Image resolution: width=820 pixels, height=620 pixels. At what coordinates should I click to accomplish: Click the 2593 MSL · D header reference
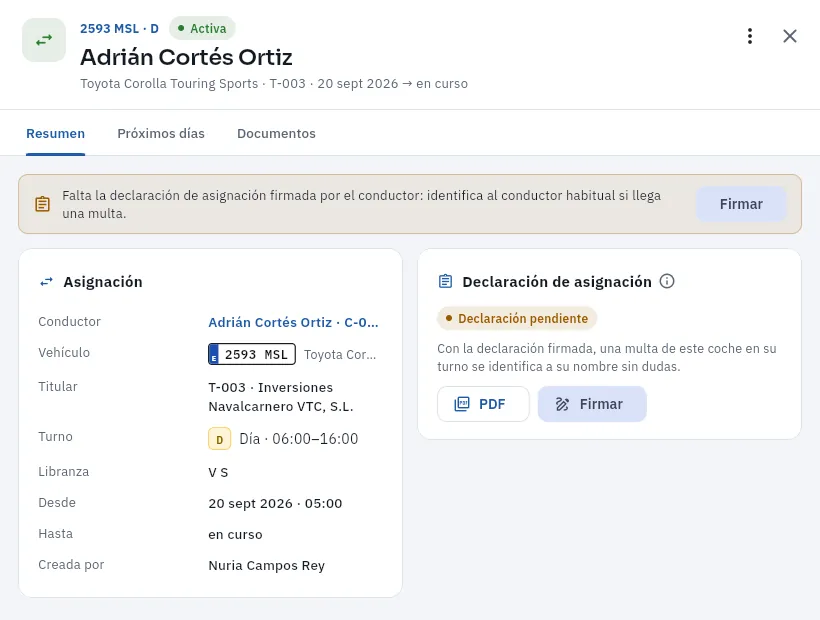(119, 28)
